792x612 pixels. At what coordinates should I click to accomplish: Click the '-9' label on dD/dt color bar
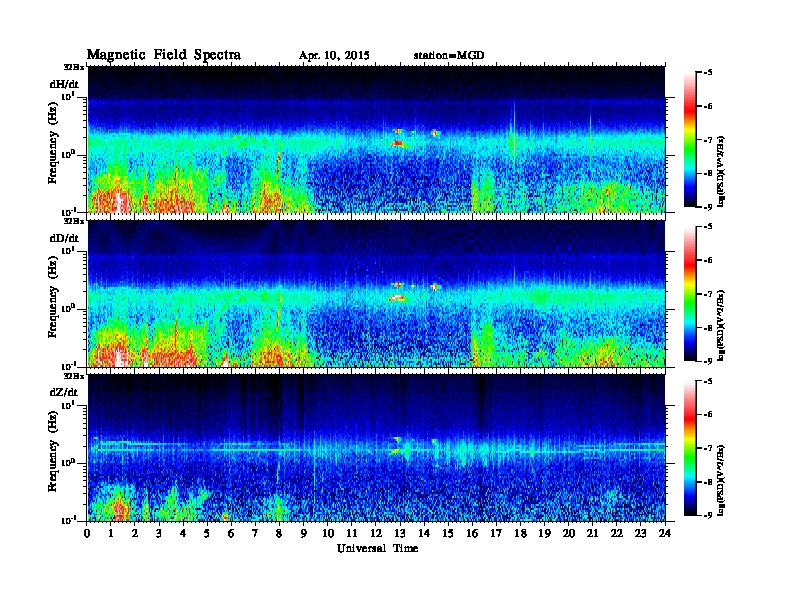click(x=708, y=361)
